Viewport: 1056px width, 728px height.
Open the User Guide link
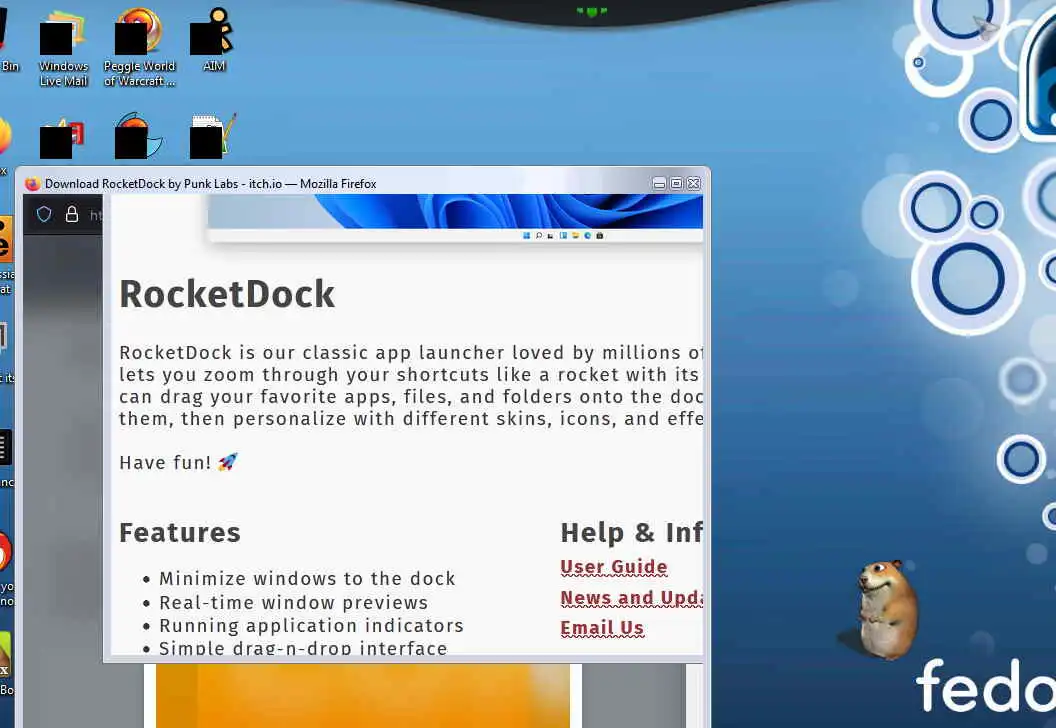click(614, 567)
